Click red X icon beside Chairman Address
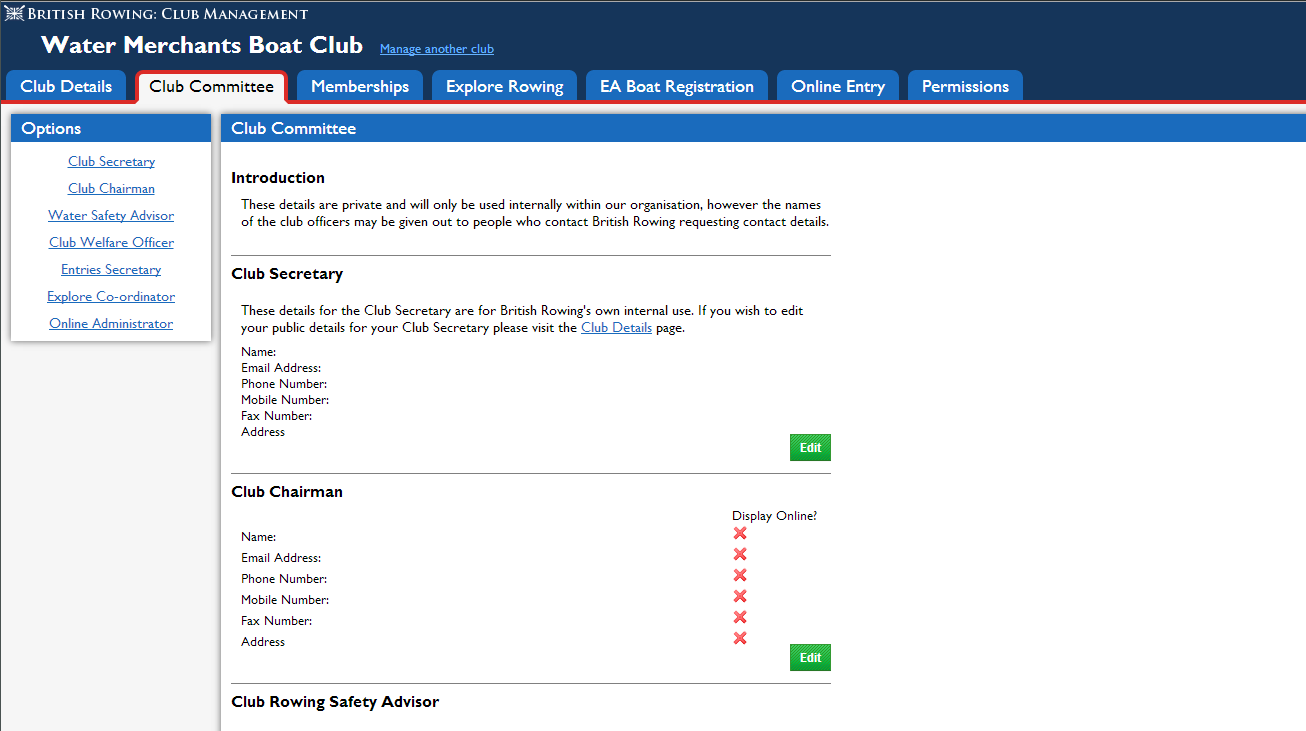The image size is (1306, 731). (740, 639)
